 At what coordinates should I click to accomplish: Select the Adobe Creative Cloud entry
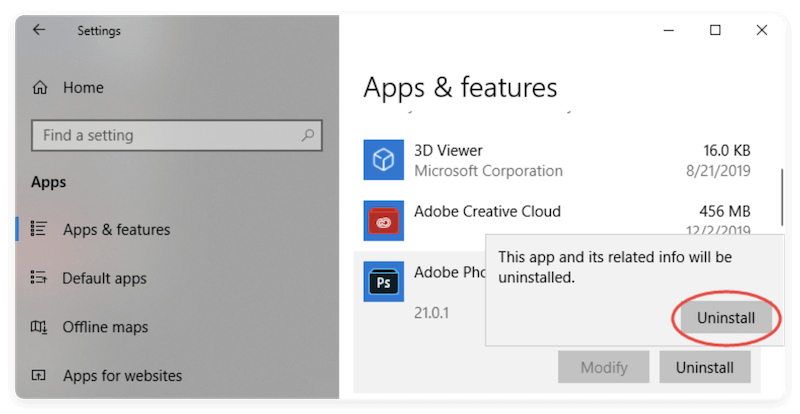(557, 221)
